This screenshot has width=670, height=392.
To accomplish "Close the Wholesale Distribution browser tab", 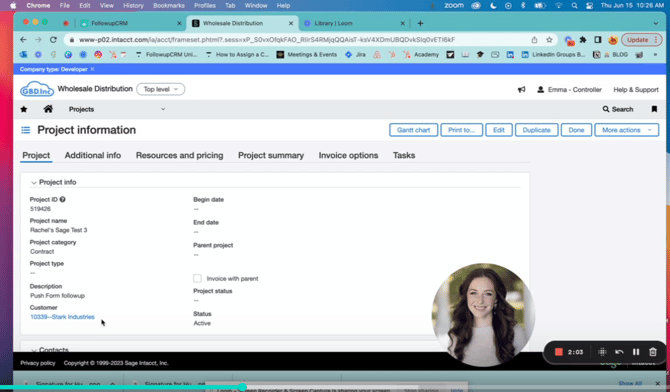I will [x=291, y=24].
